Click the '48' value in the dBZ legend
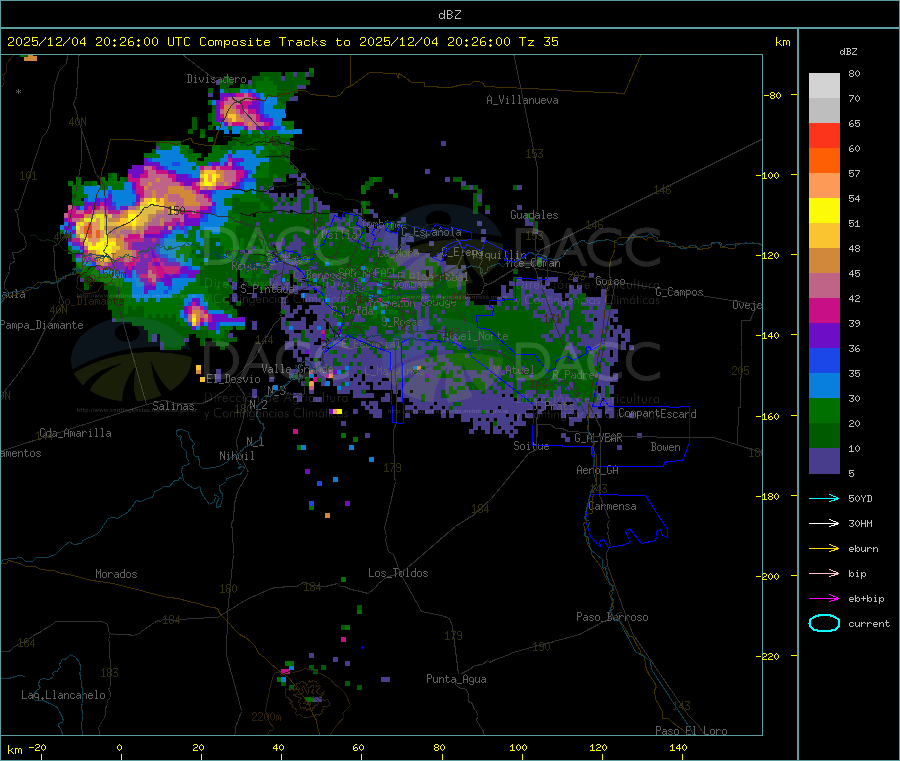The width and height of the screenshot is (900, 761). point(854,249)
